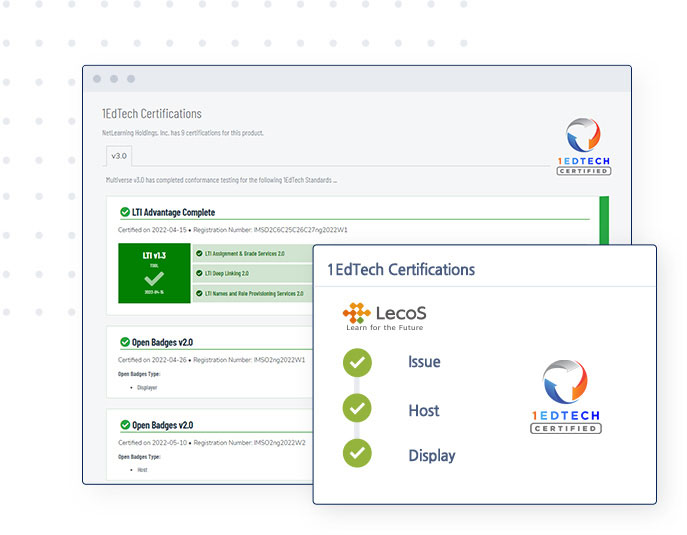Click the 1EdTech Certifications heading in main window
This screenshot has height=535, width=687.
pos(151,114)
